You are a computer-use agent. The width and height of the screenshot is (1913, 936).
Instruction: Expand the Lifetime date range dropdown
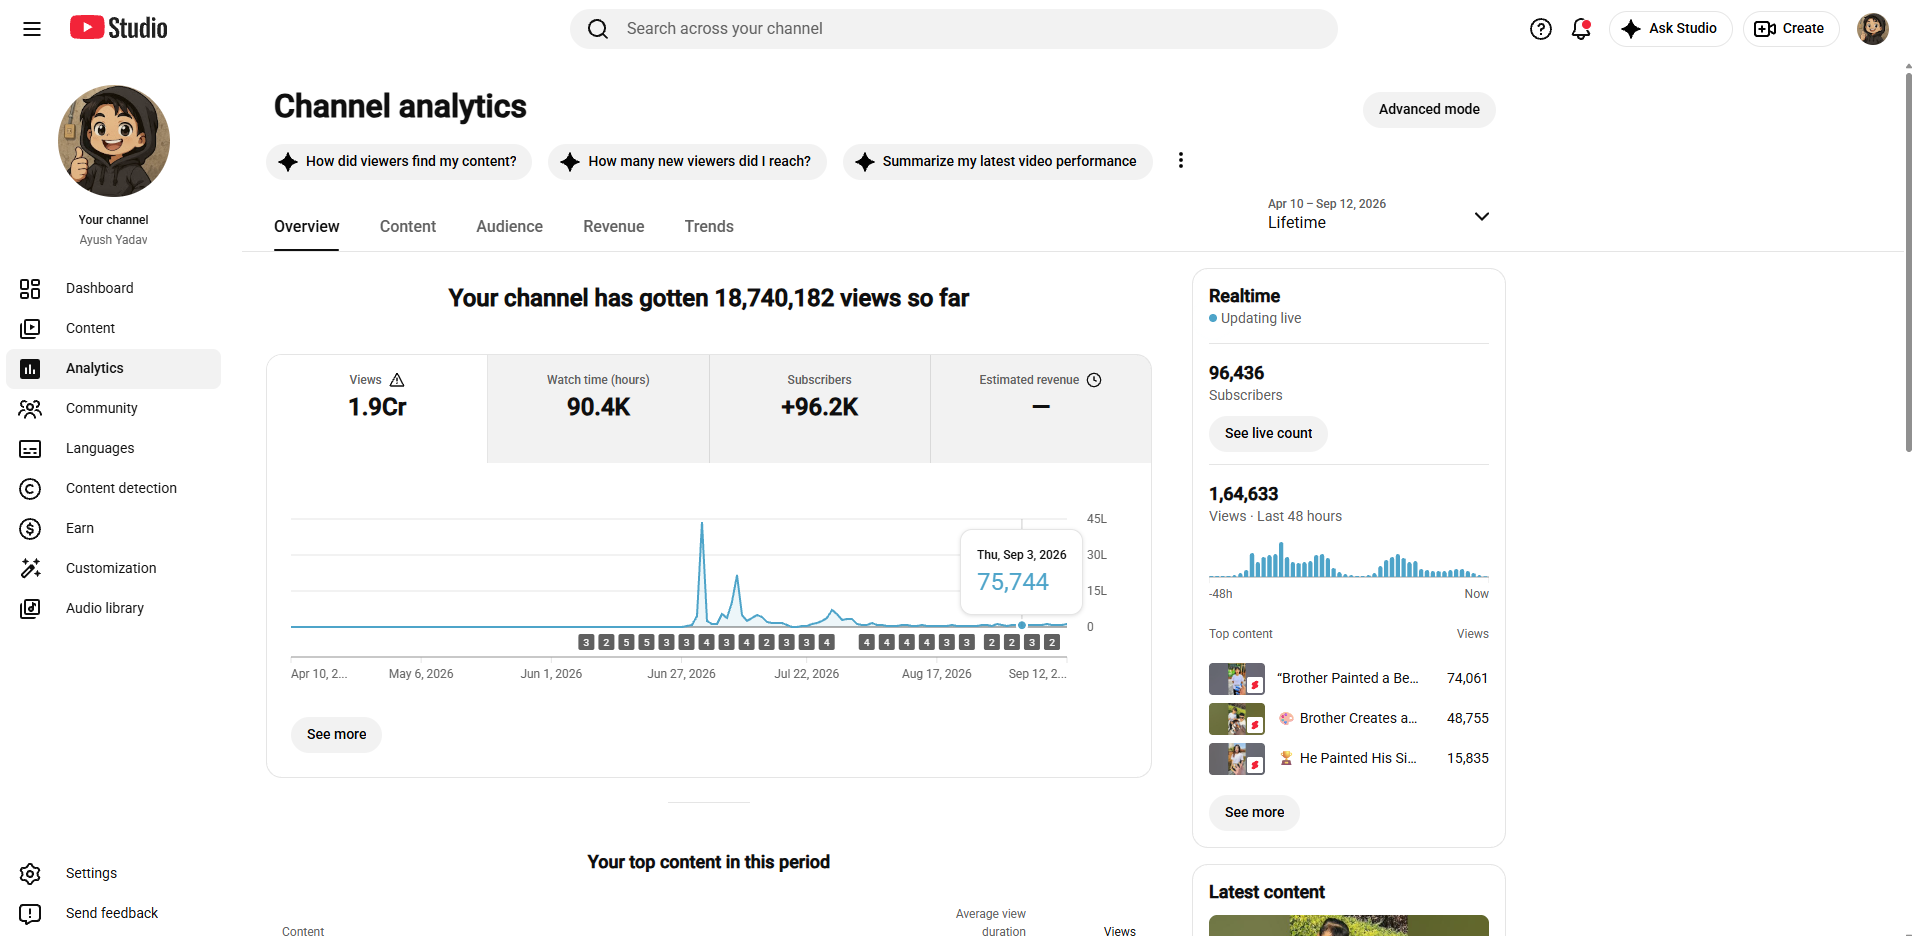pyautogui.click(x=1379, y=214)
